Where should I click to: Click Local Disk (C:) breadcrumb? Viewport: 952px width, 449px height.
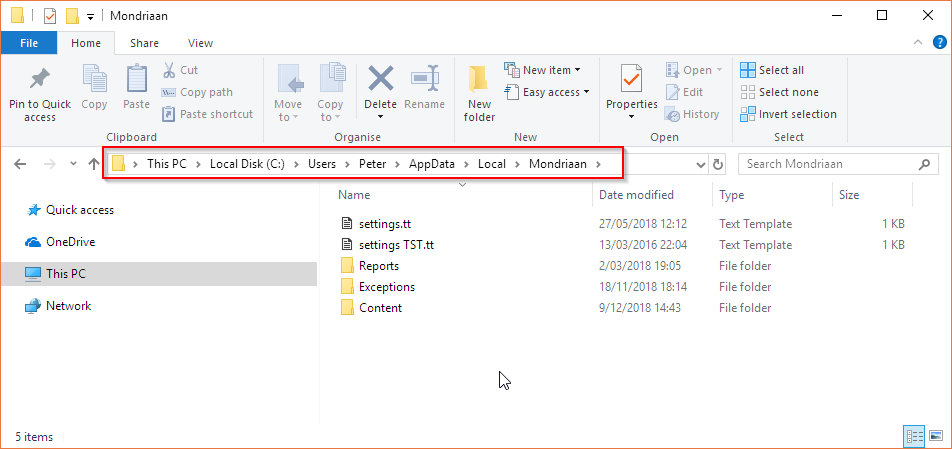[x=247, y=164]
